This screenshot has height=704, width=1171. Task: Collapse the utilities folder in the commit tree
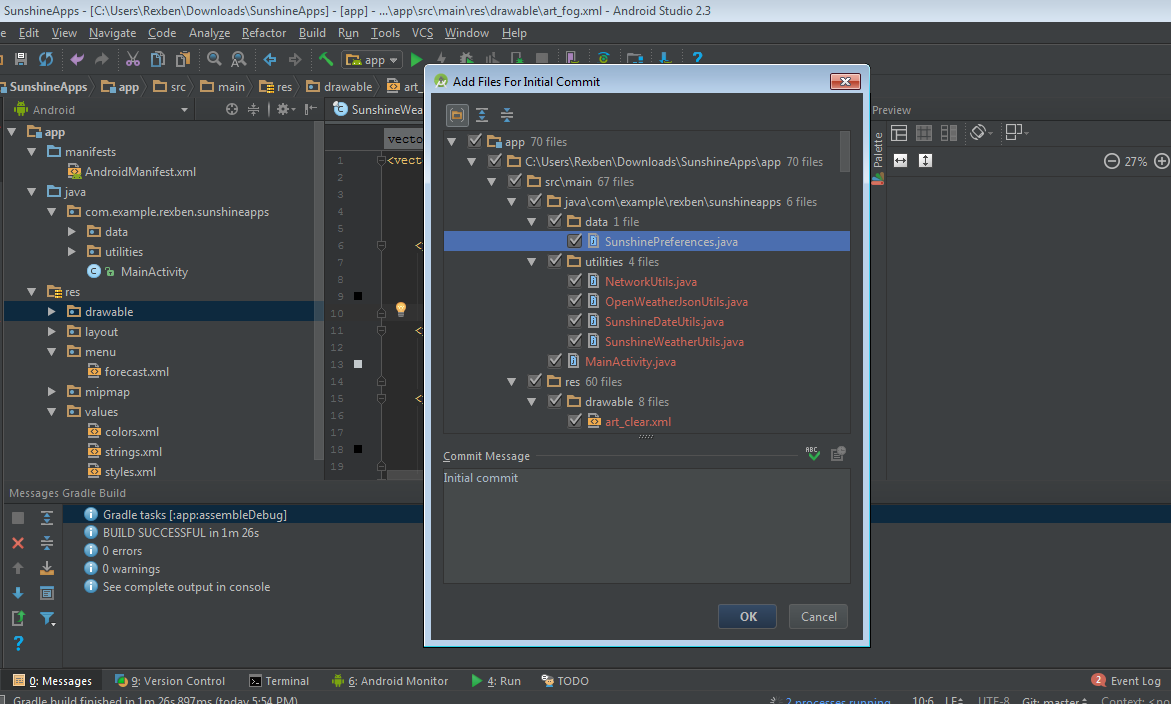click(531, 261)
